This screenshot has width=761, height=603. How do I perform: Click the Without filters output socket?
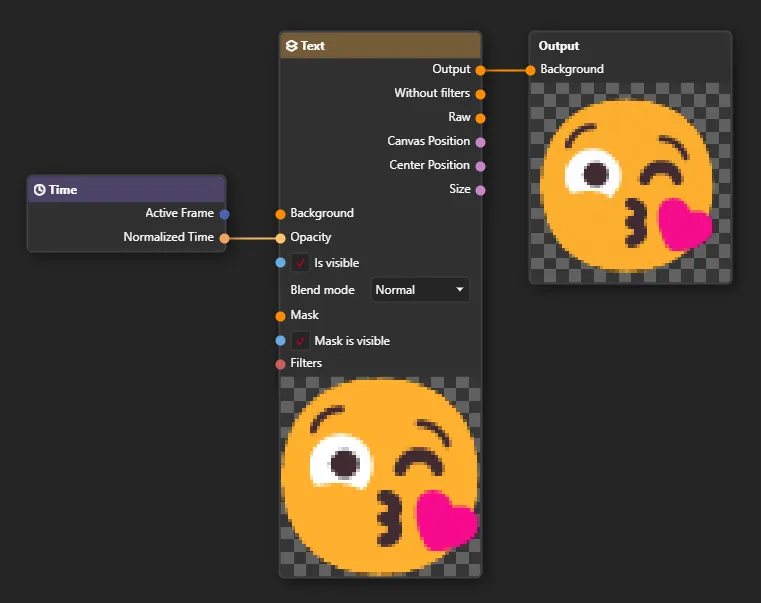click(x=480, y=94)
